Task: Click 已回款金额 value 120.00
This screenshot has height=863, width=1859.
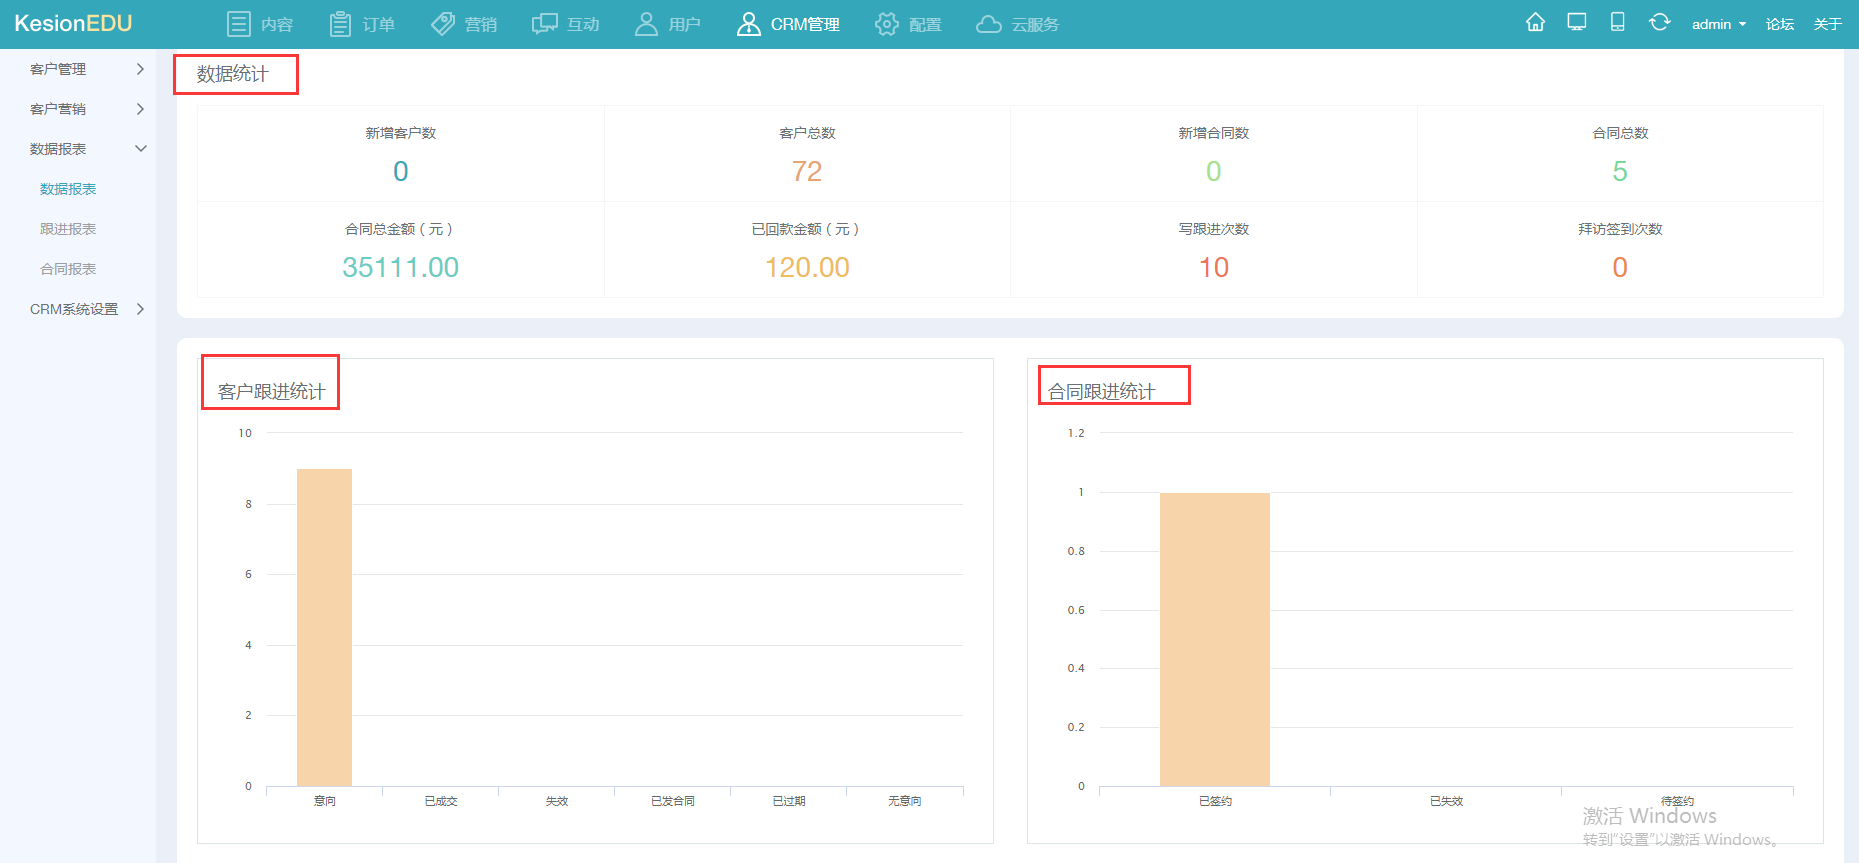Action: 807,268
